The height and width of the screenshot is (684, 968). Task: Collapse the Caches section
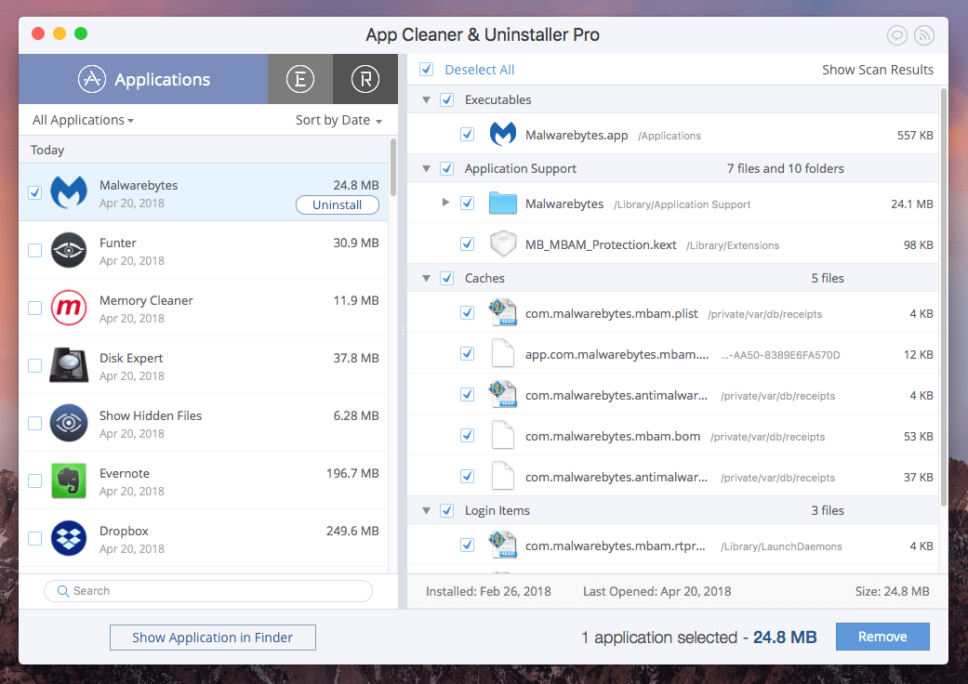[426, 278]
